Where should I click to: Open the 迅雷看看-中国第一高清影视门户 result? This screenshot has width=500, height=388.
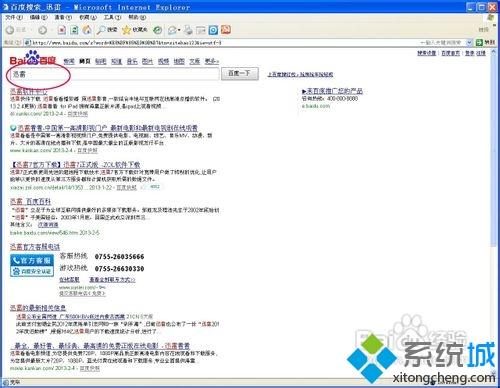click(x=108, y=128)
